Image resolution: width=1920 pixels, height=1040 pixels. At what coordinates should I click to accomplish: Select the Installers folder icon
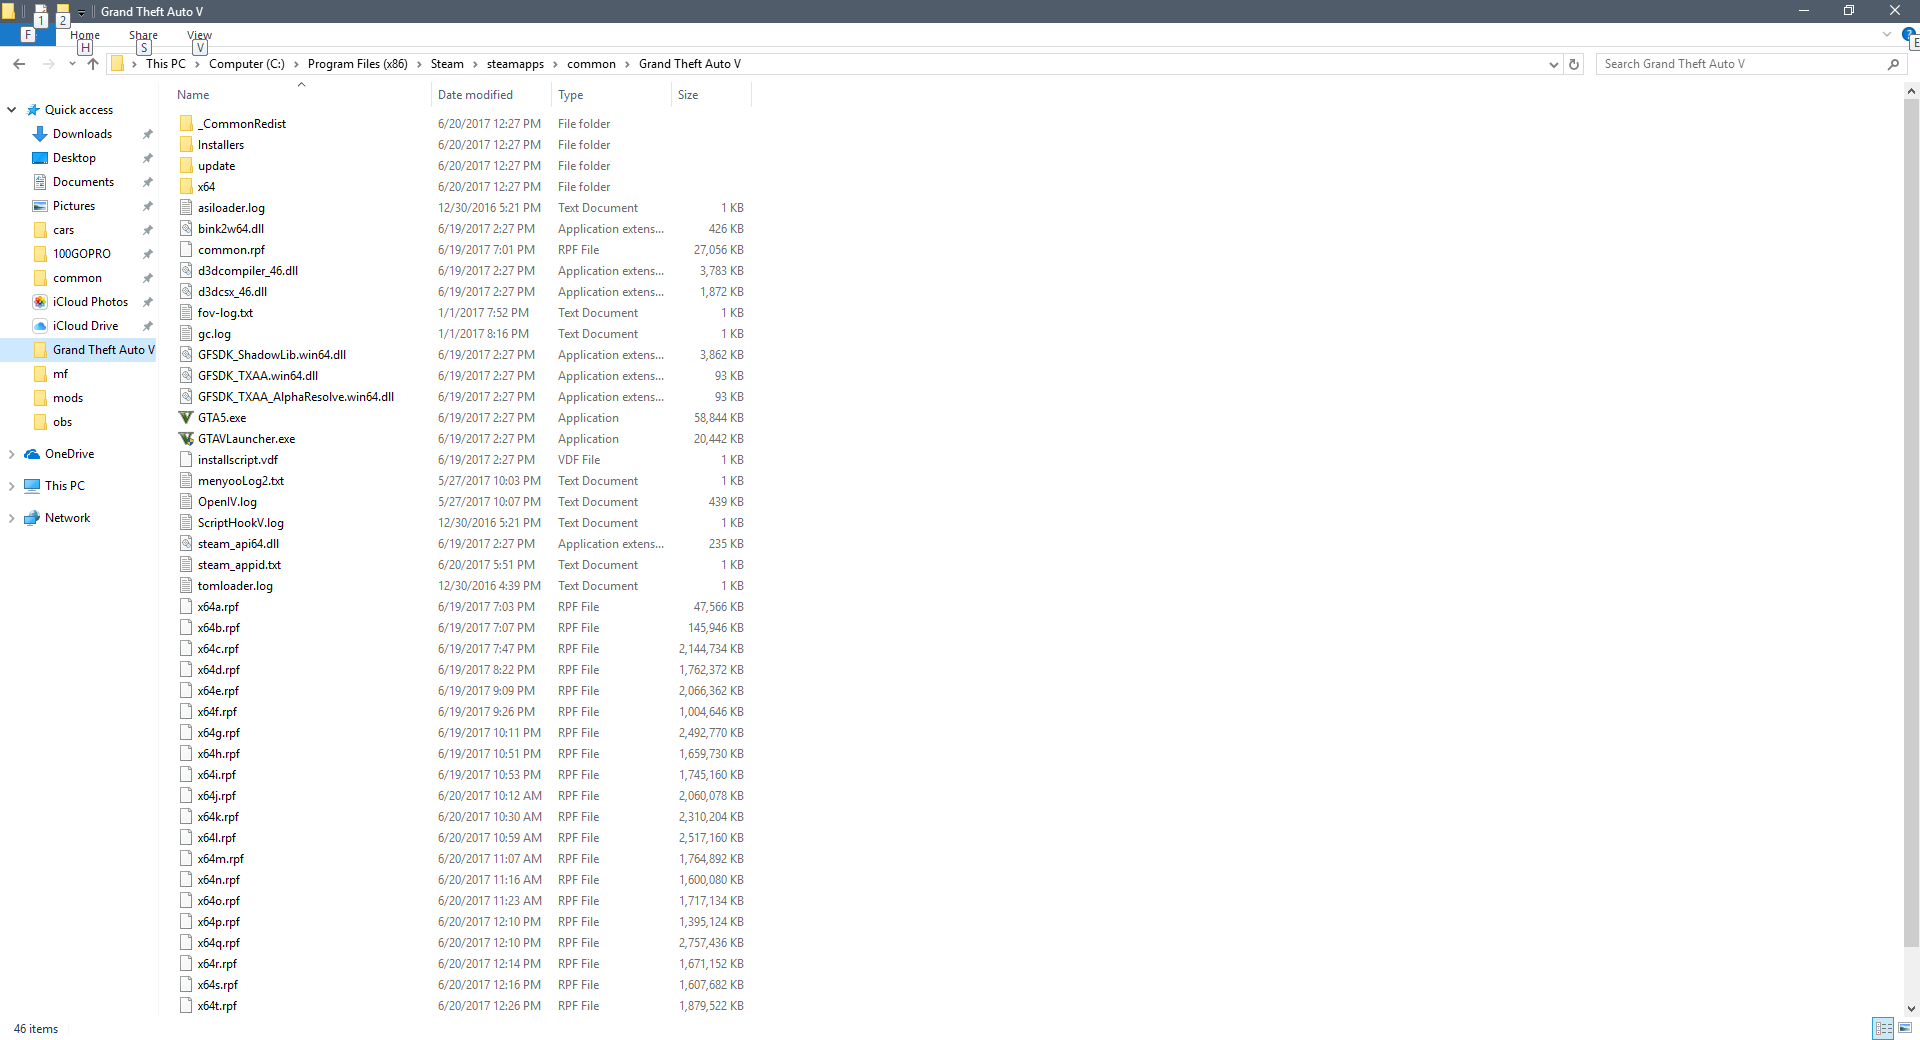click(x=186, y=145)
